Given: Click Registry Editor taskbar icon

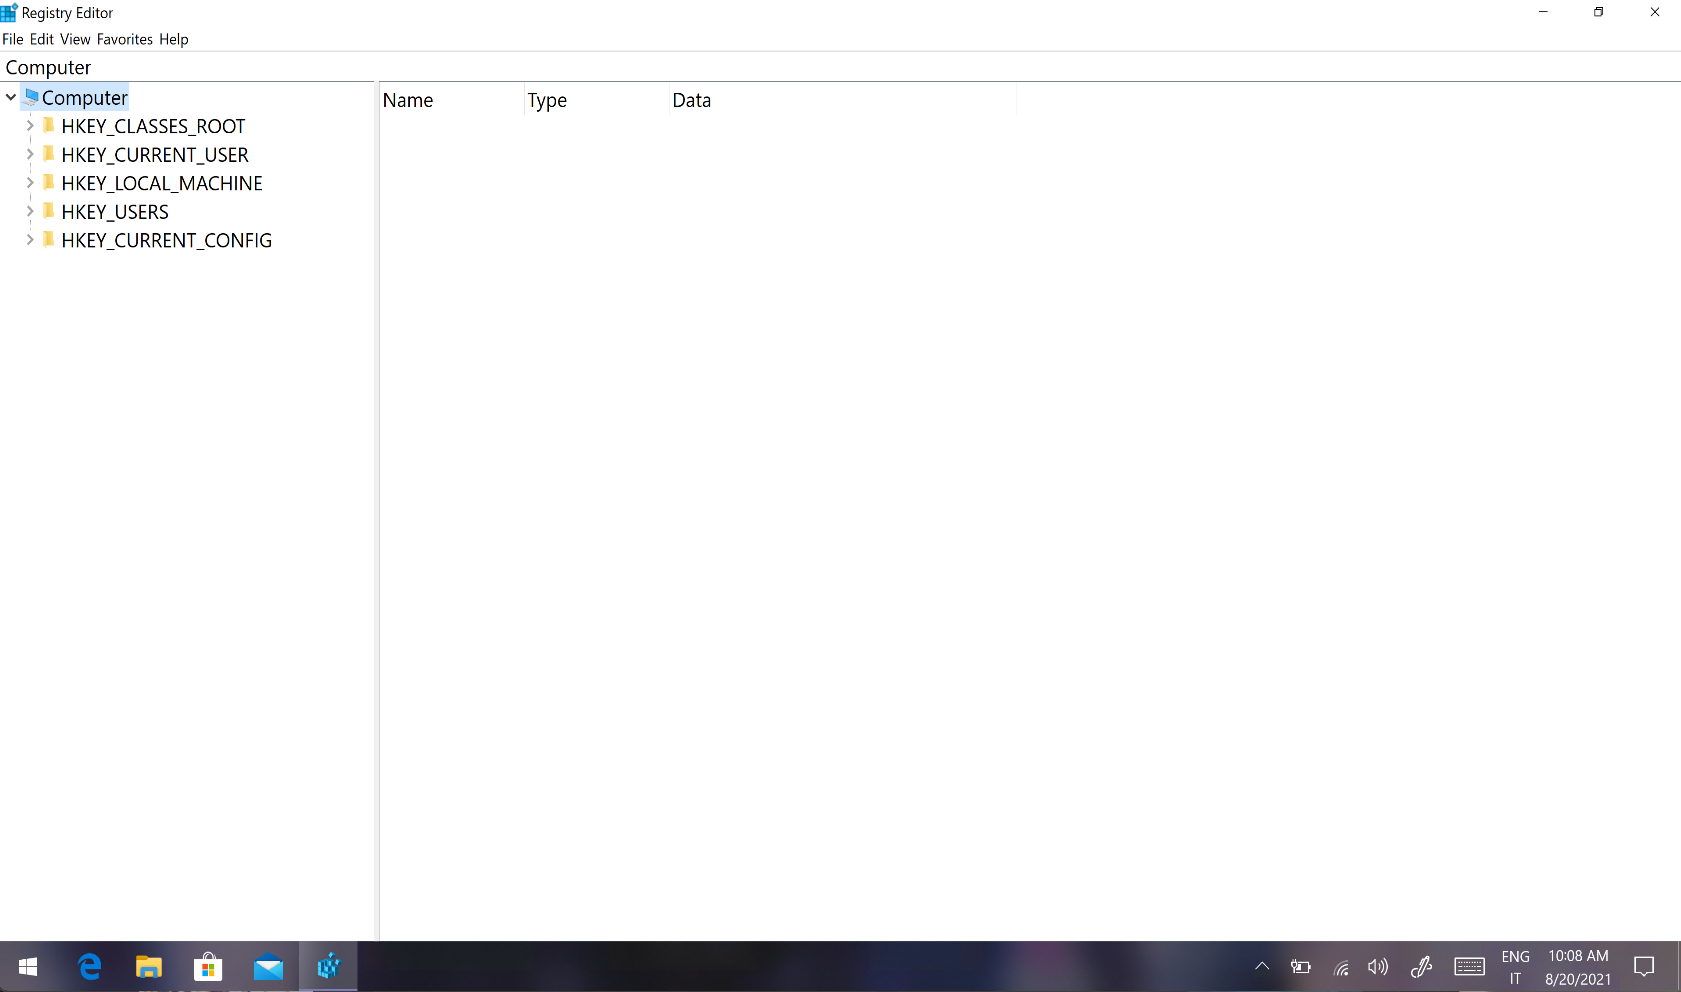Looking at the screenshot, I should (328, 967).
